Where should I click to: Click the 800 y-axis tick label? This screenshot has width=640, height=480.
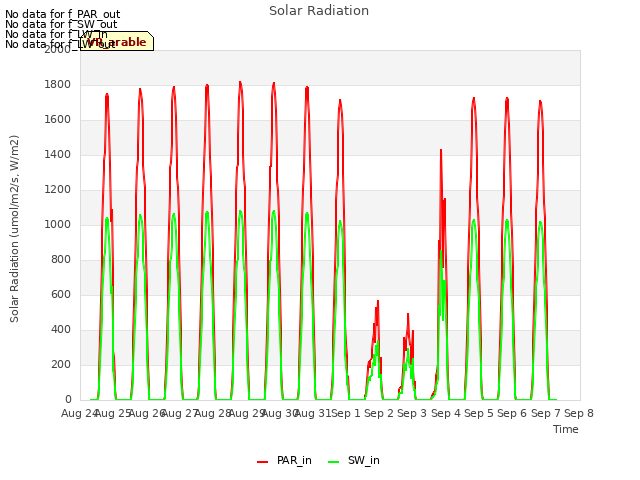pyautogui.click(x=61, y=260)
